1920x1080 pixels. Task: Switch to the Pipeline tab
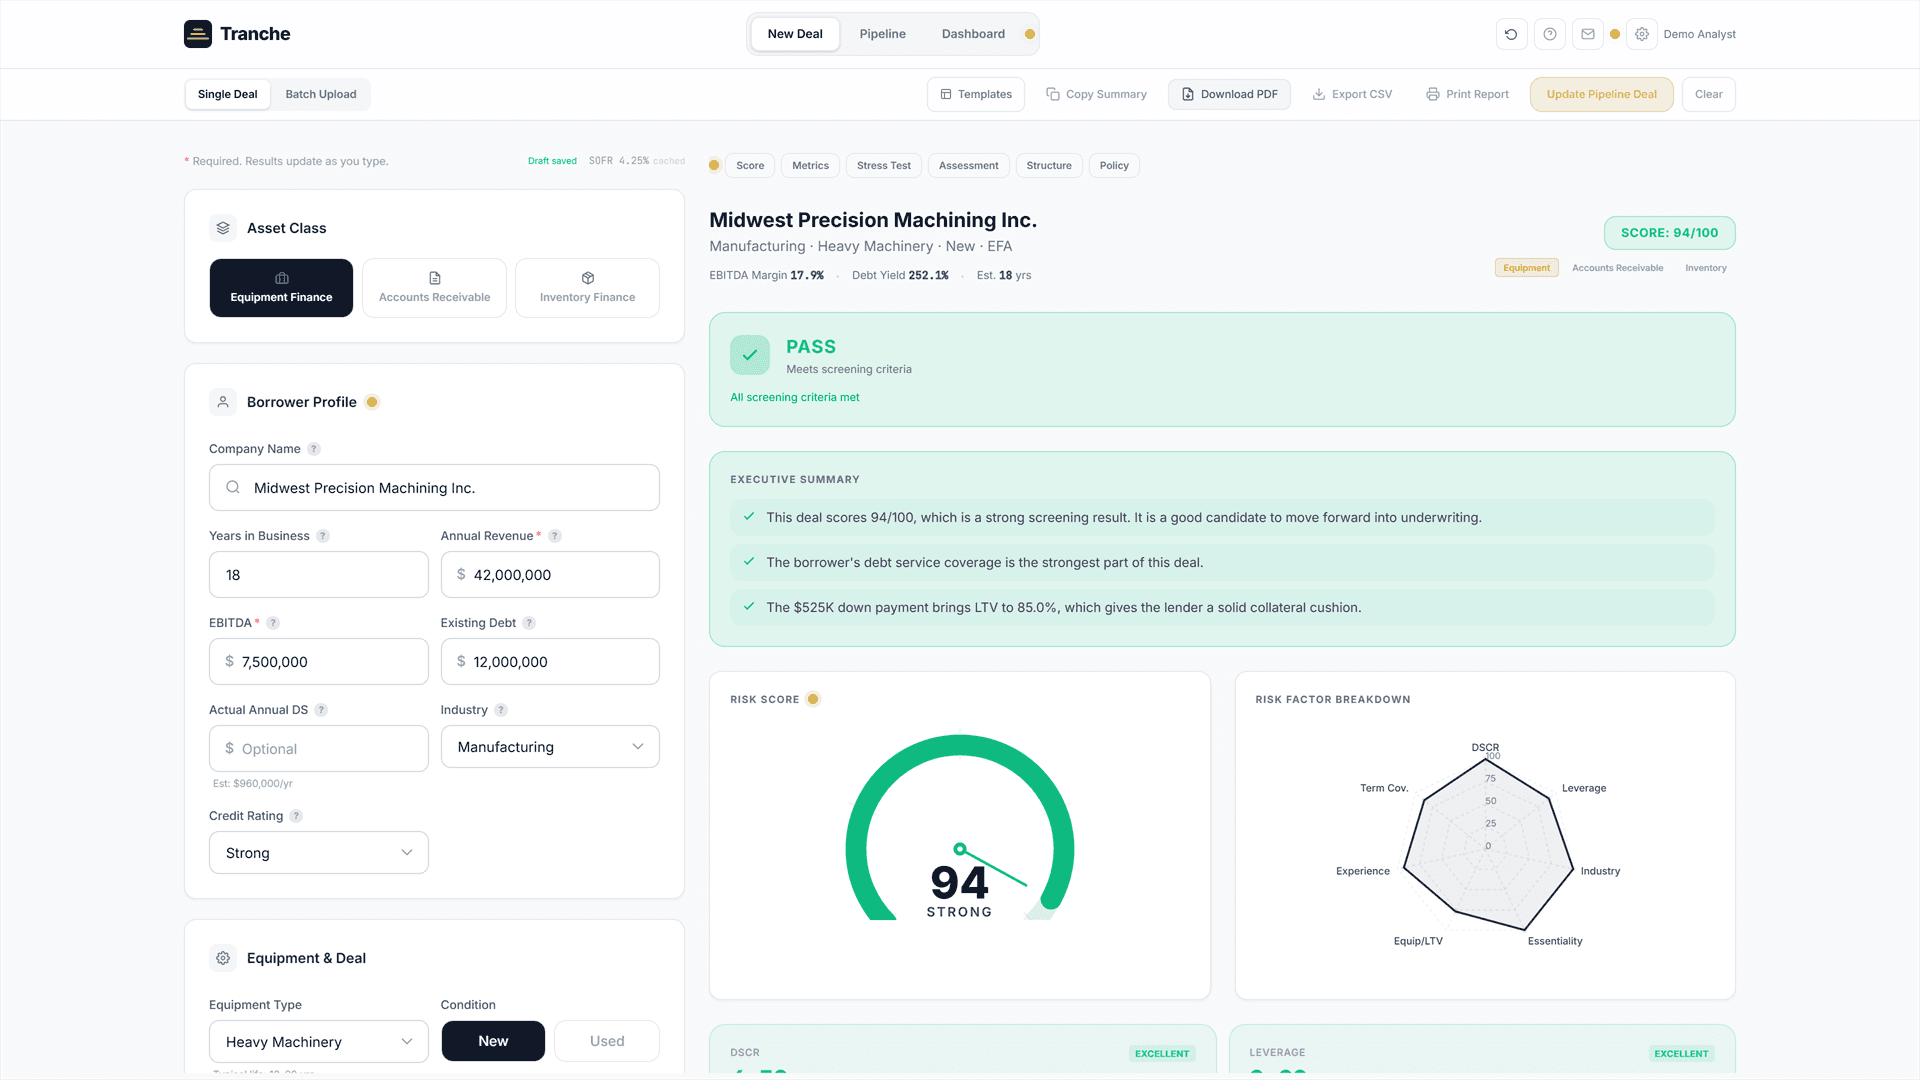point(882,34)
